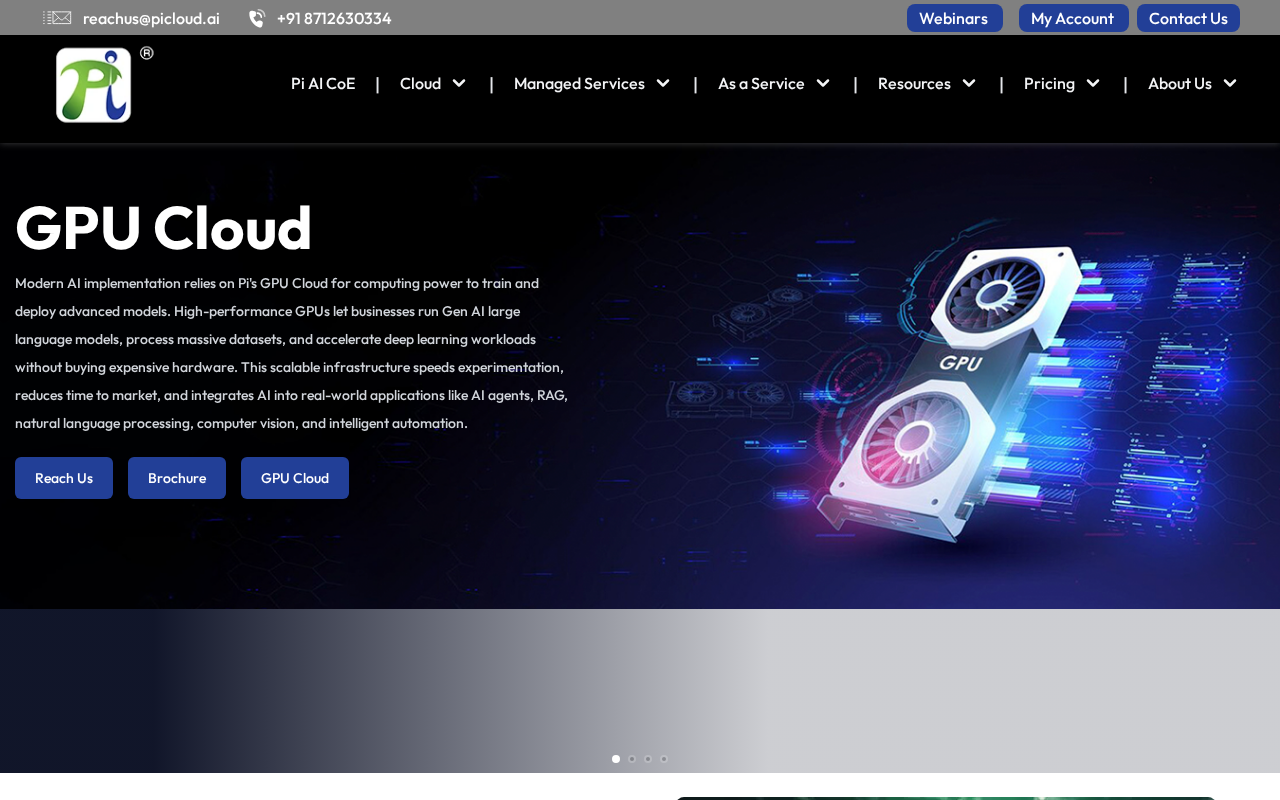This screenshot has width=1280, height=800.
Task: Expand the Managed Services chevron
Action: click(x=663, y=83)
